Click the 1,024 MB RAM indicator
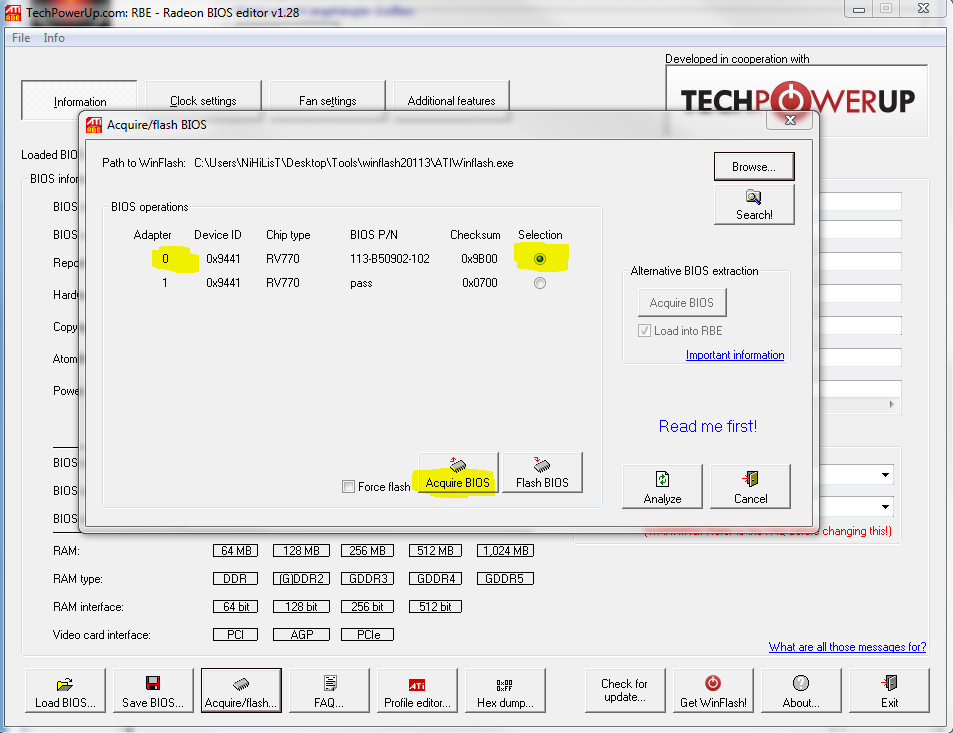Screen dimensions: 953x733 point(506,551)
